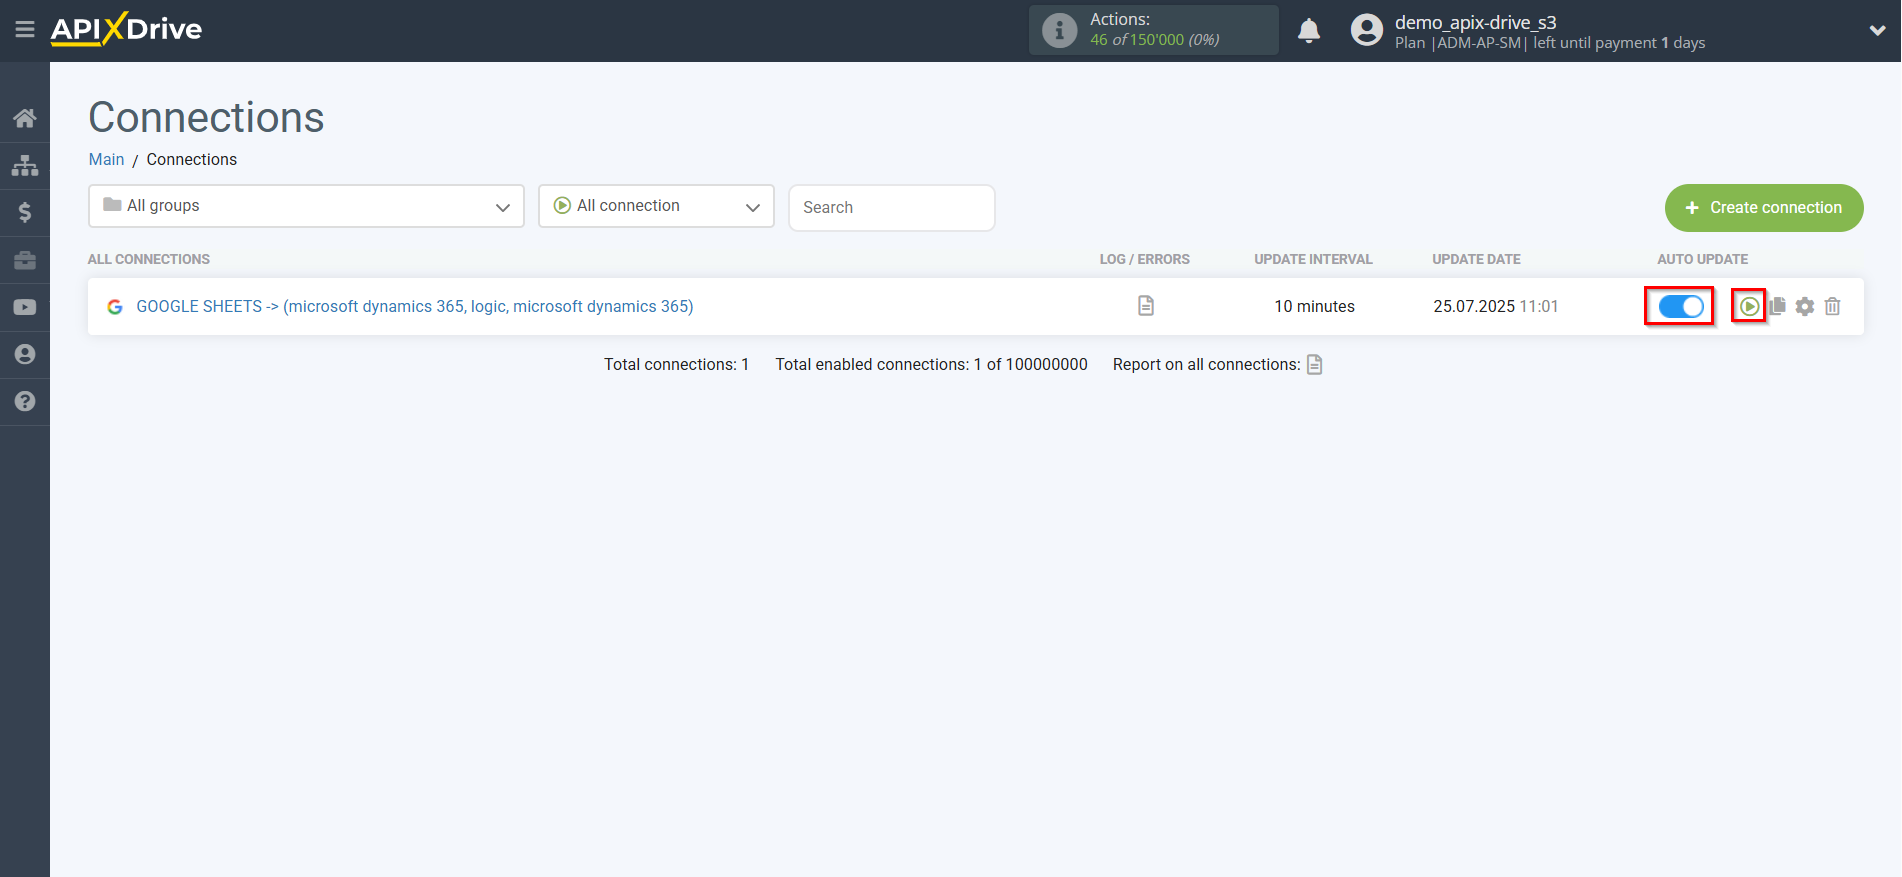The image size is (1902, 877).
Task: Click the ApiX-Drive logo
Action: [126, 29]
